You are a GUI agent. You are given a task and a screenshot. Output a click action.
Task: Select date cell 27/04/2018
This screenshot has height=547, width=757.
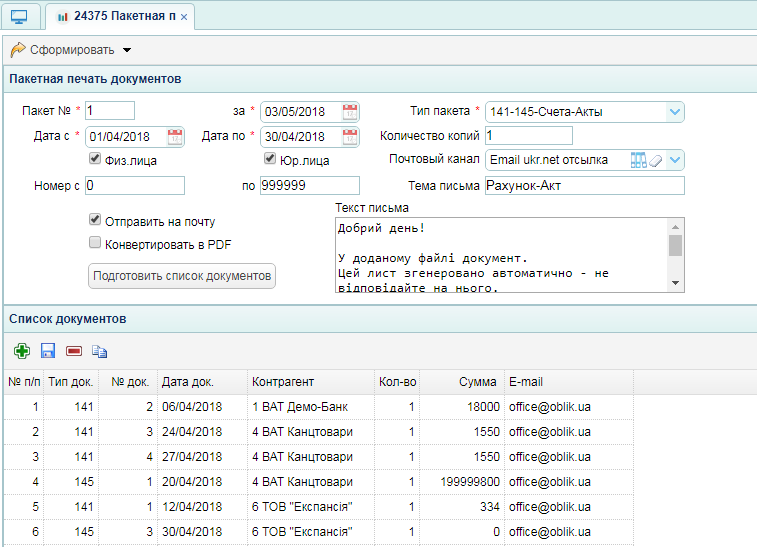tap(203, 457)
